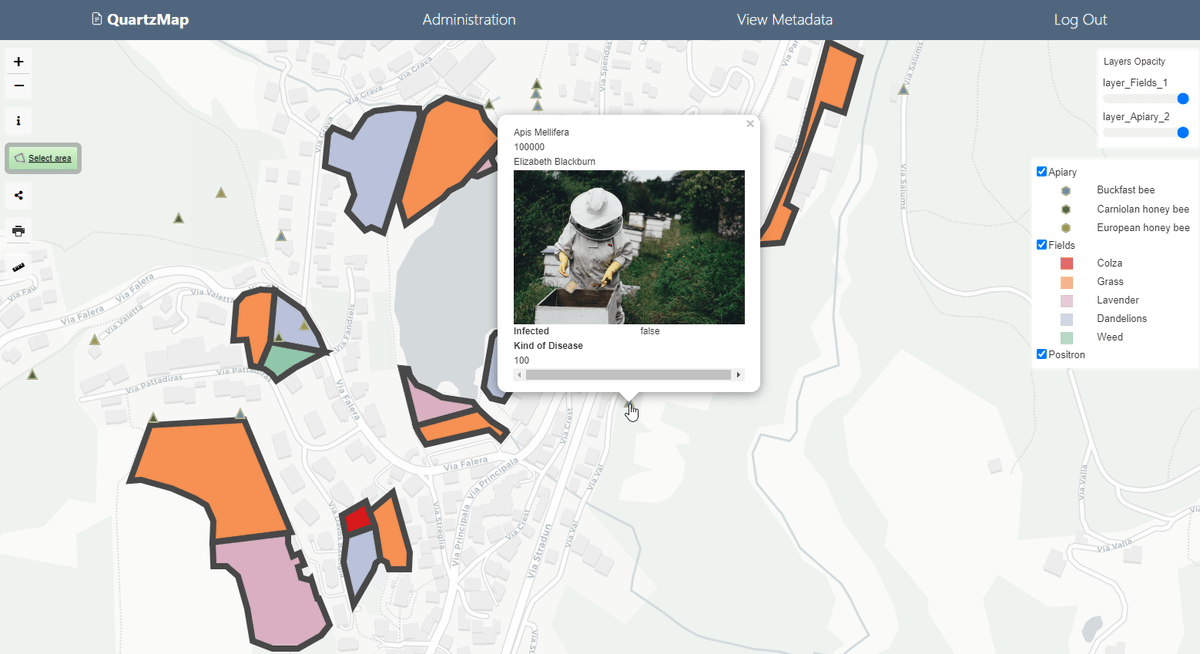The image size is (1200, 654).
Task: Select the zoom in tool
Action: 17,61
